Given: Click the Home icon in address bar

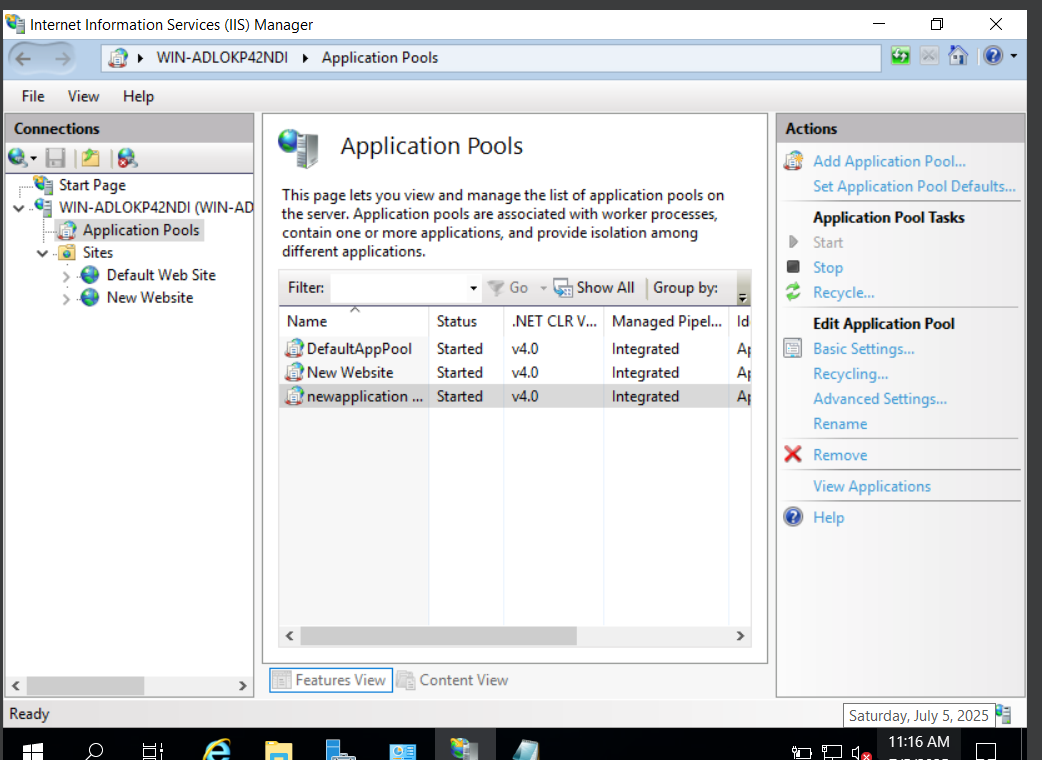Looking at the screenshot, I should (x=958, y=56).
